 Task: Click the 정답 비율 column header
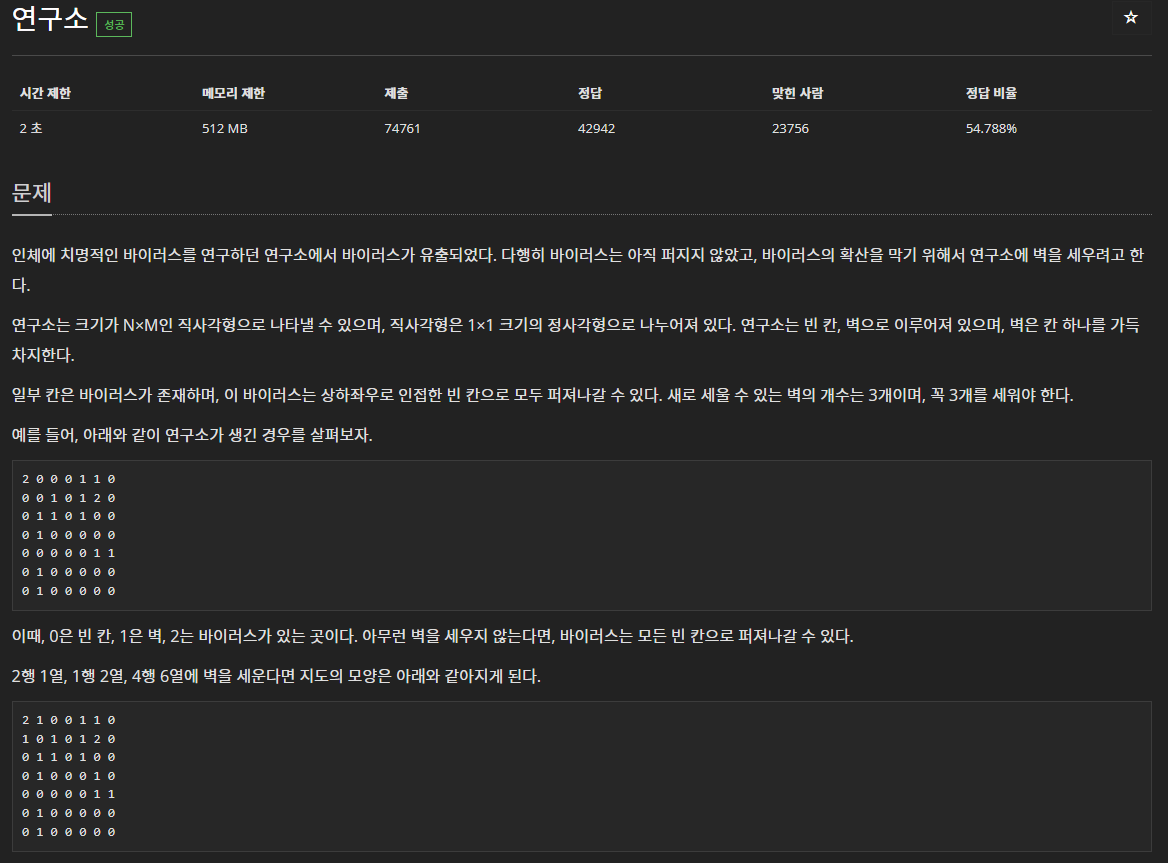click(991, 93)
